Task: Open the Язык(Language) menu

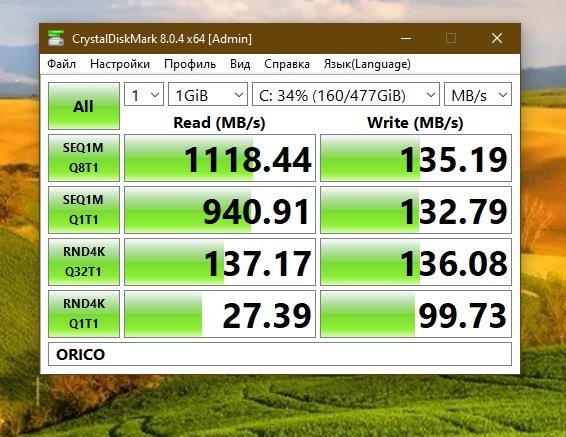Action: pos(367,64)
